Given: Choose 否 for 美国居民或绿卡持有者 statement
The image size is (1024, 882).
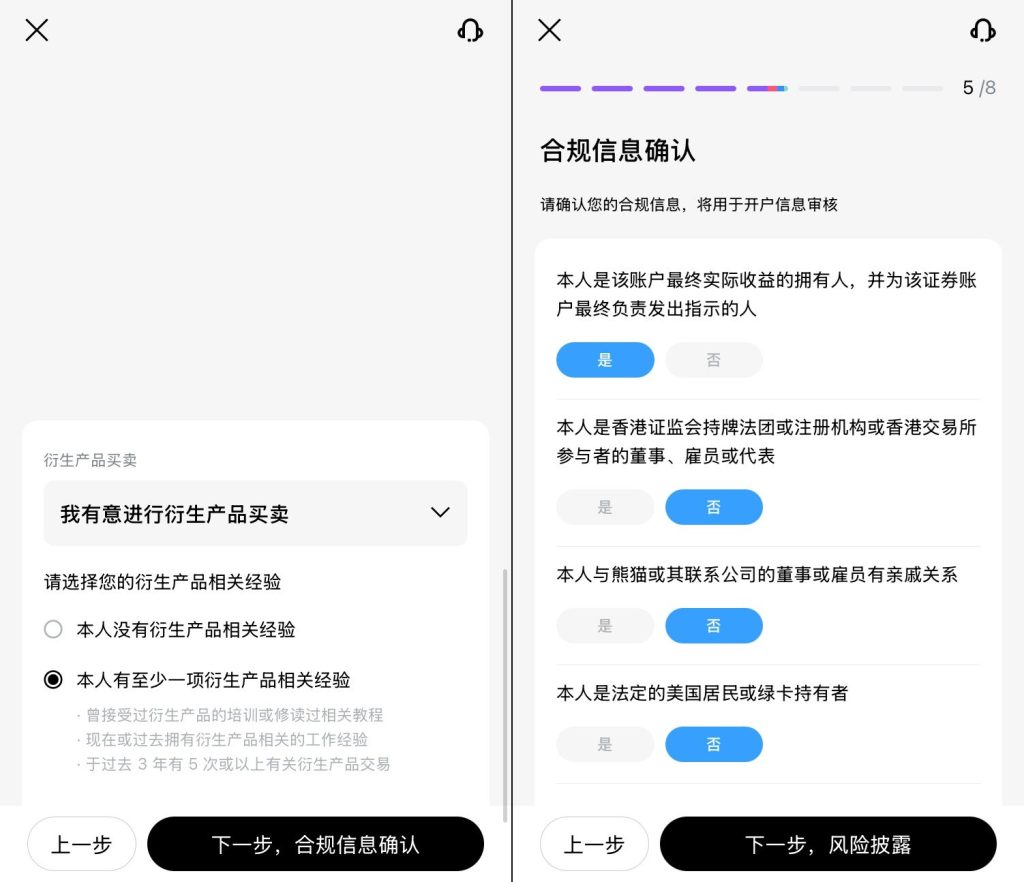Looking at the screenshot, I should click(x=713, y=744).
